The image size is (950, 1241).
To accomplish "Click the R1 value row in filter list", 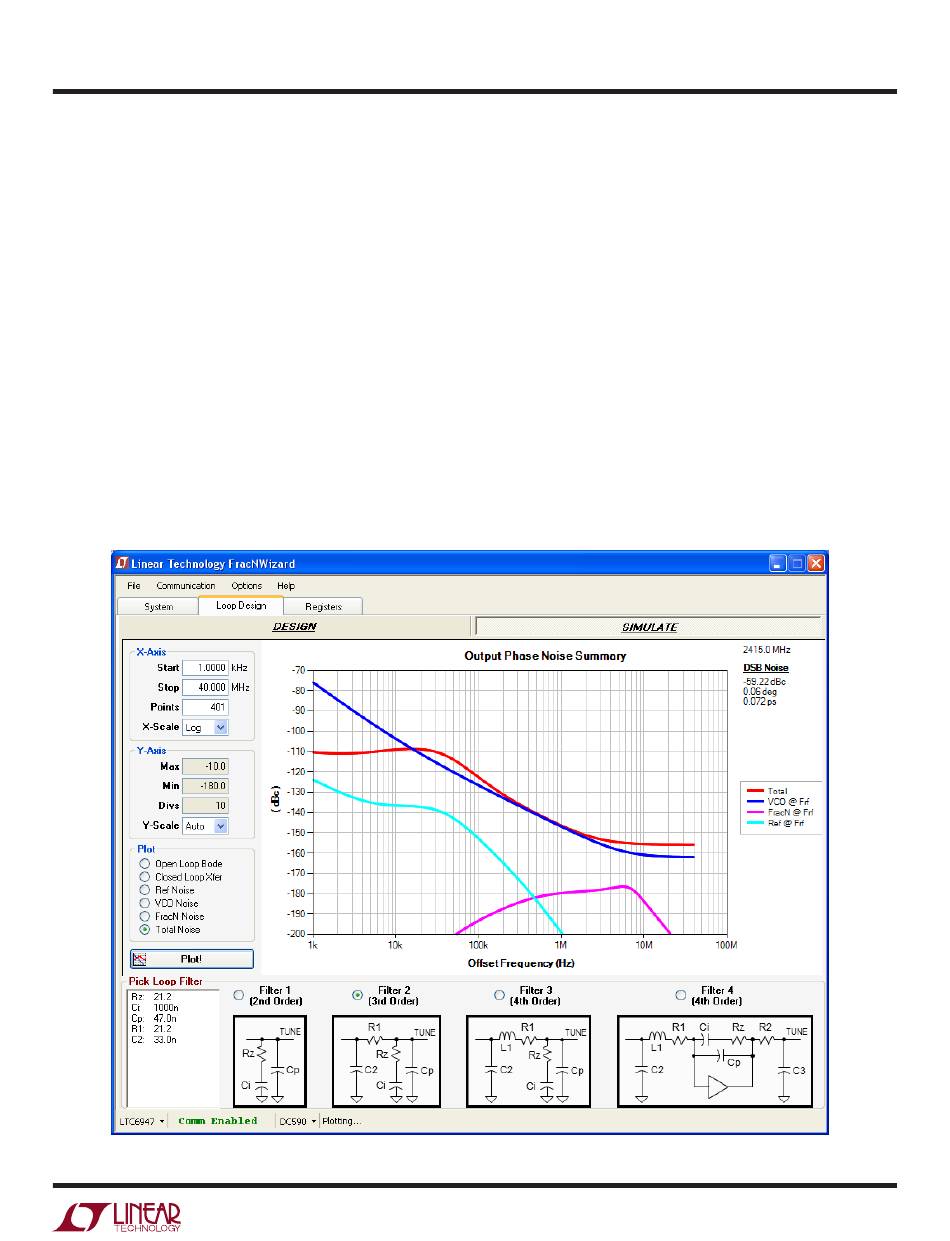I will coord(151,1028).
